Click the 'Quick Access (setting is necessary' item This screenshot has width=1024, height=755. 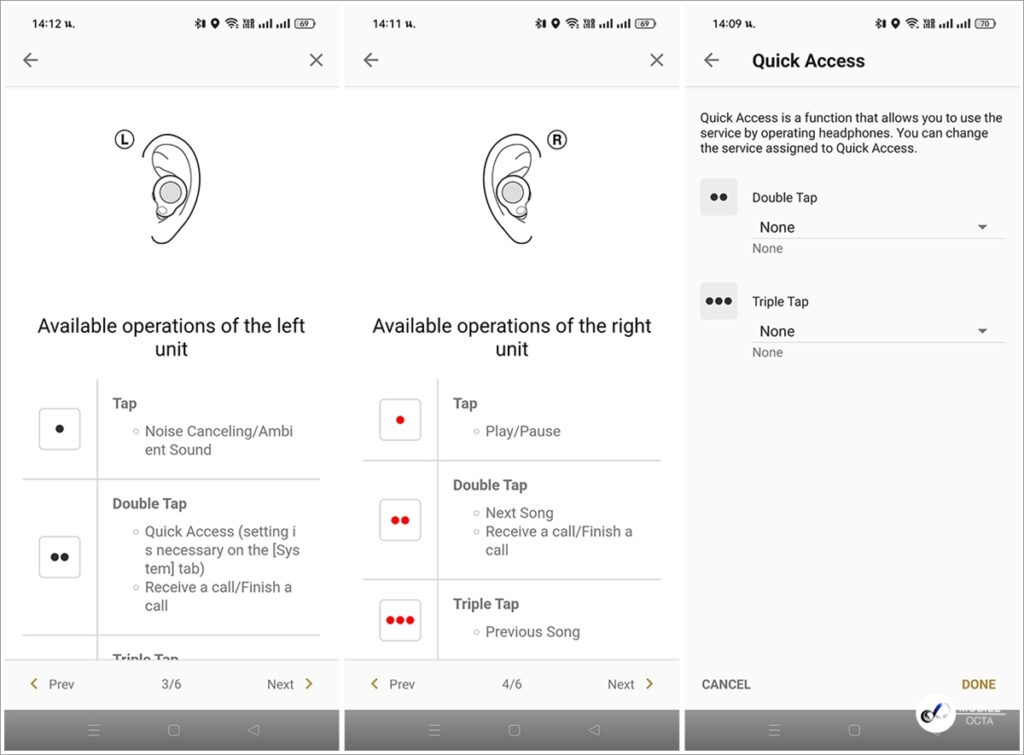point(222,550)
